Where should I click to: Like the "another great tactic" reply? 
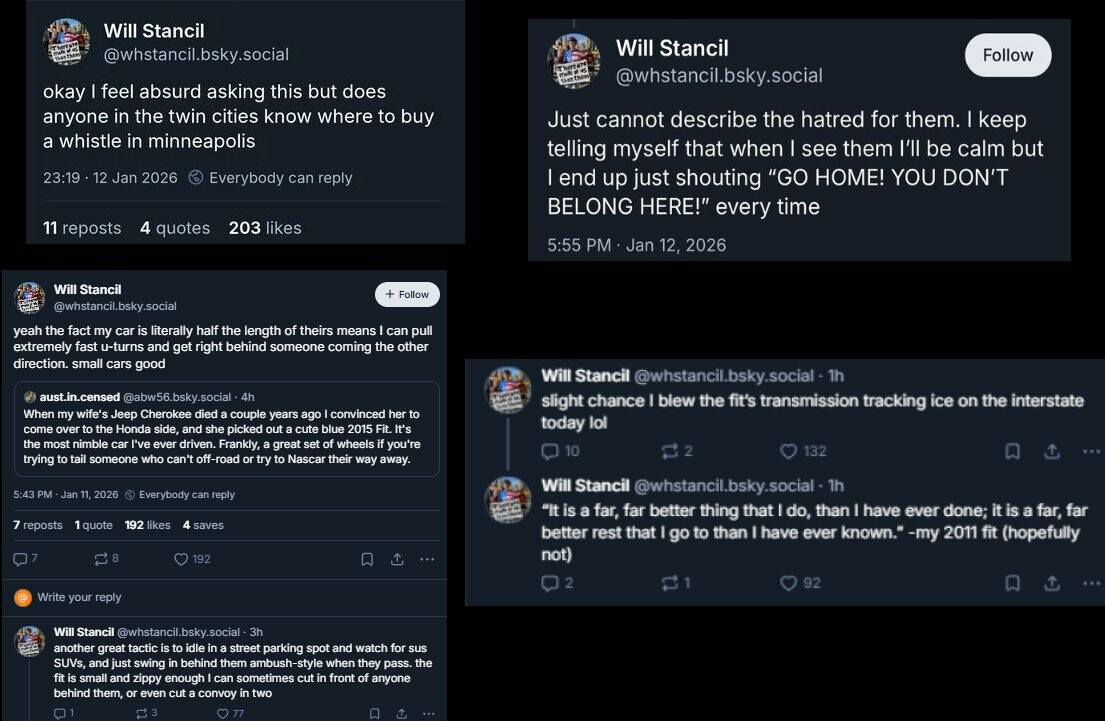click(x=222, y=713)
